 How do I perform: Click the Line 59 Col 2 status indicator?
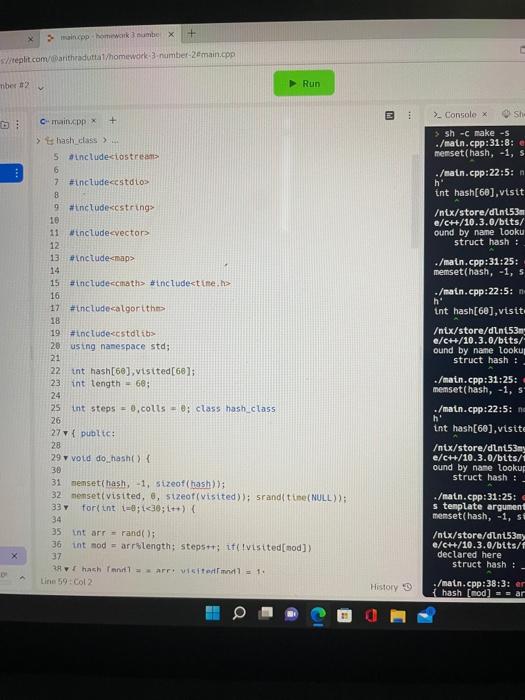point(66,581)
